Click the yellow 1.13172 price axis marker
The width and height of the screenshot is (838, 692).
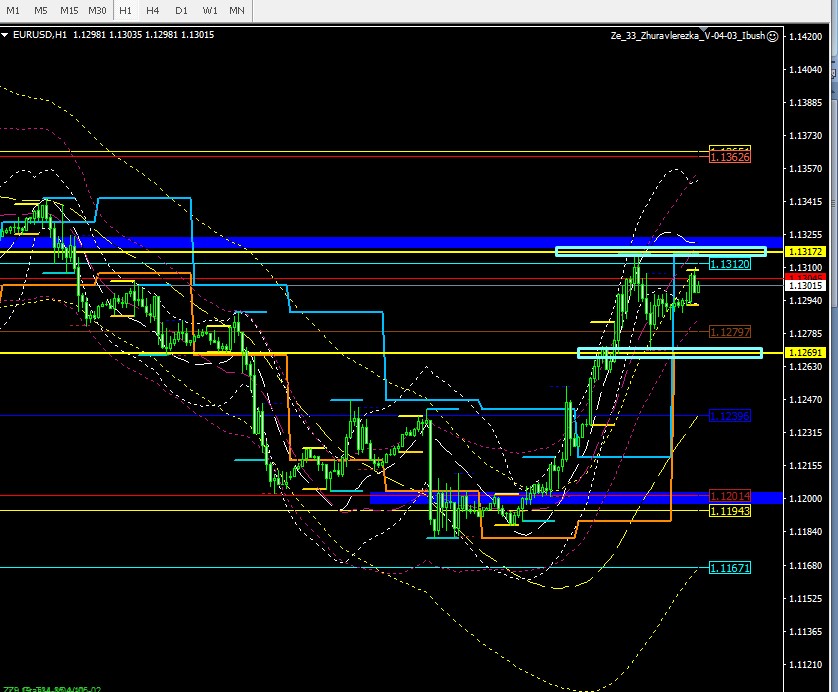pos(805,251)
